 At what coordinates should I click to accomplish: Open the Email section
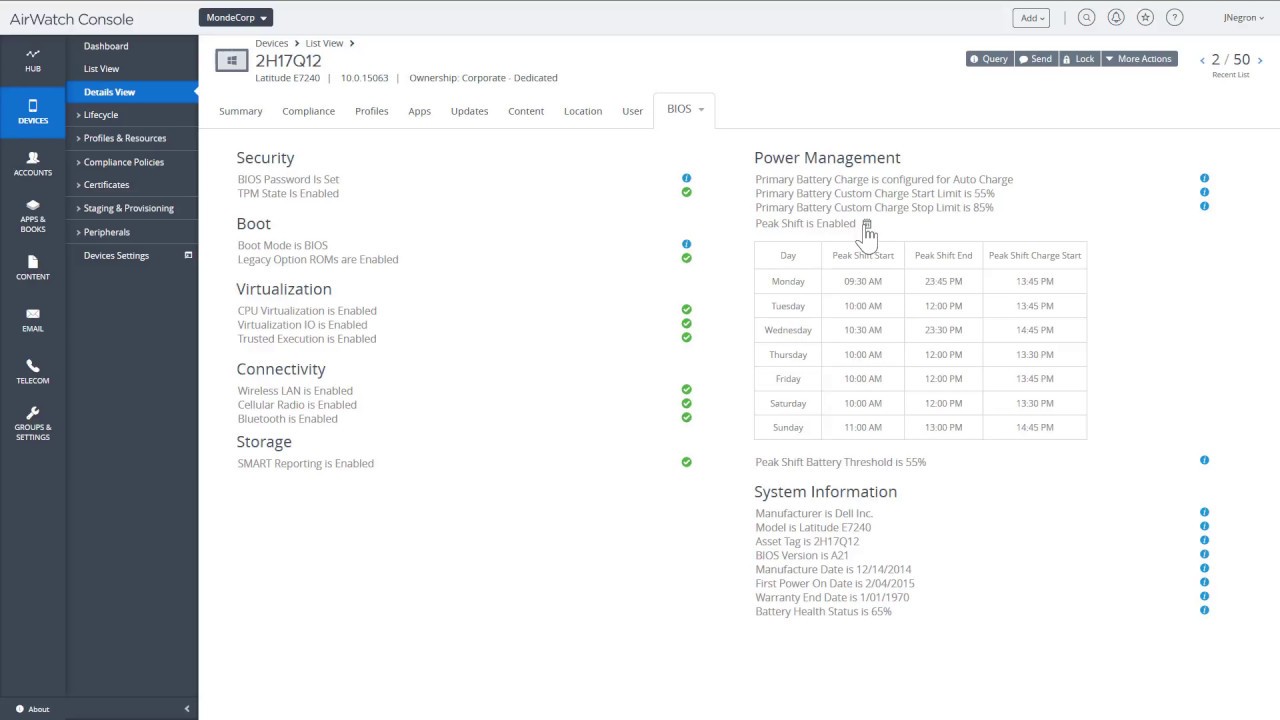pyautogui.click(x=33, y=320)
